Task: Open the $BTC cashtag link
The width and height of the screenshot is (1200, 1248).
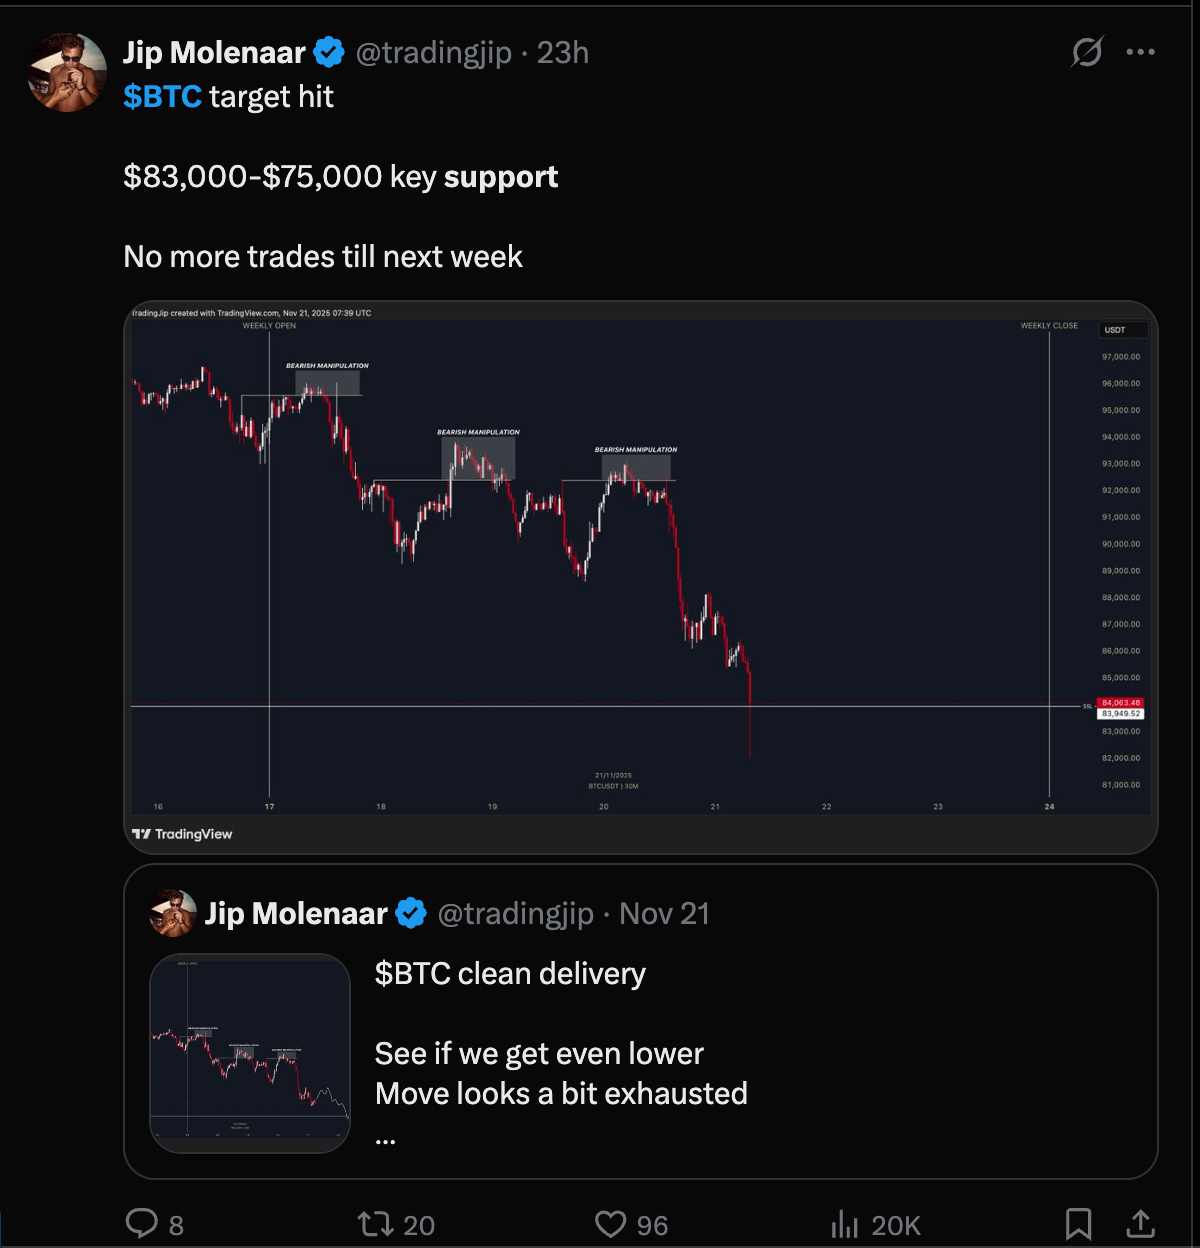Action: click(162, 97)
